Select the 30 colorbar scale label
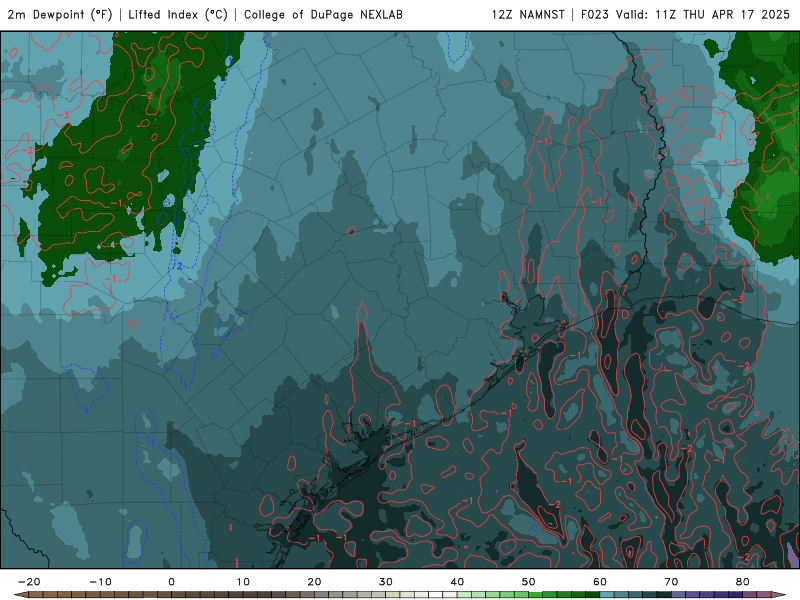The height and width of the screenshot is (600, 800). coord(386,582)
